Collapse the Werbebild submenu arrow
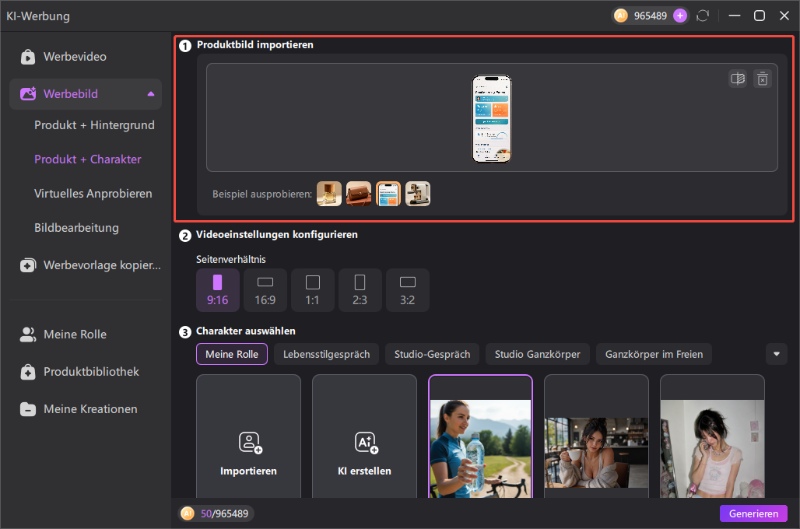Viewport: 800px width, 529px height. click(151, 94)
